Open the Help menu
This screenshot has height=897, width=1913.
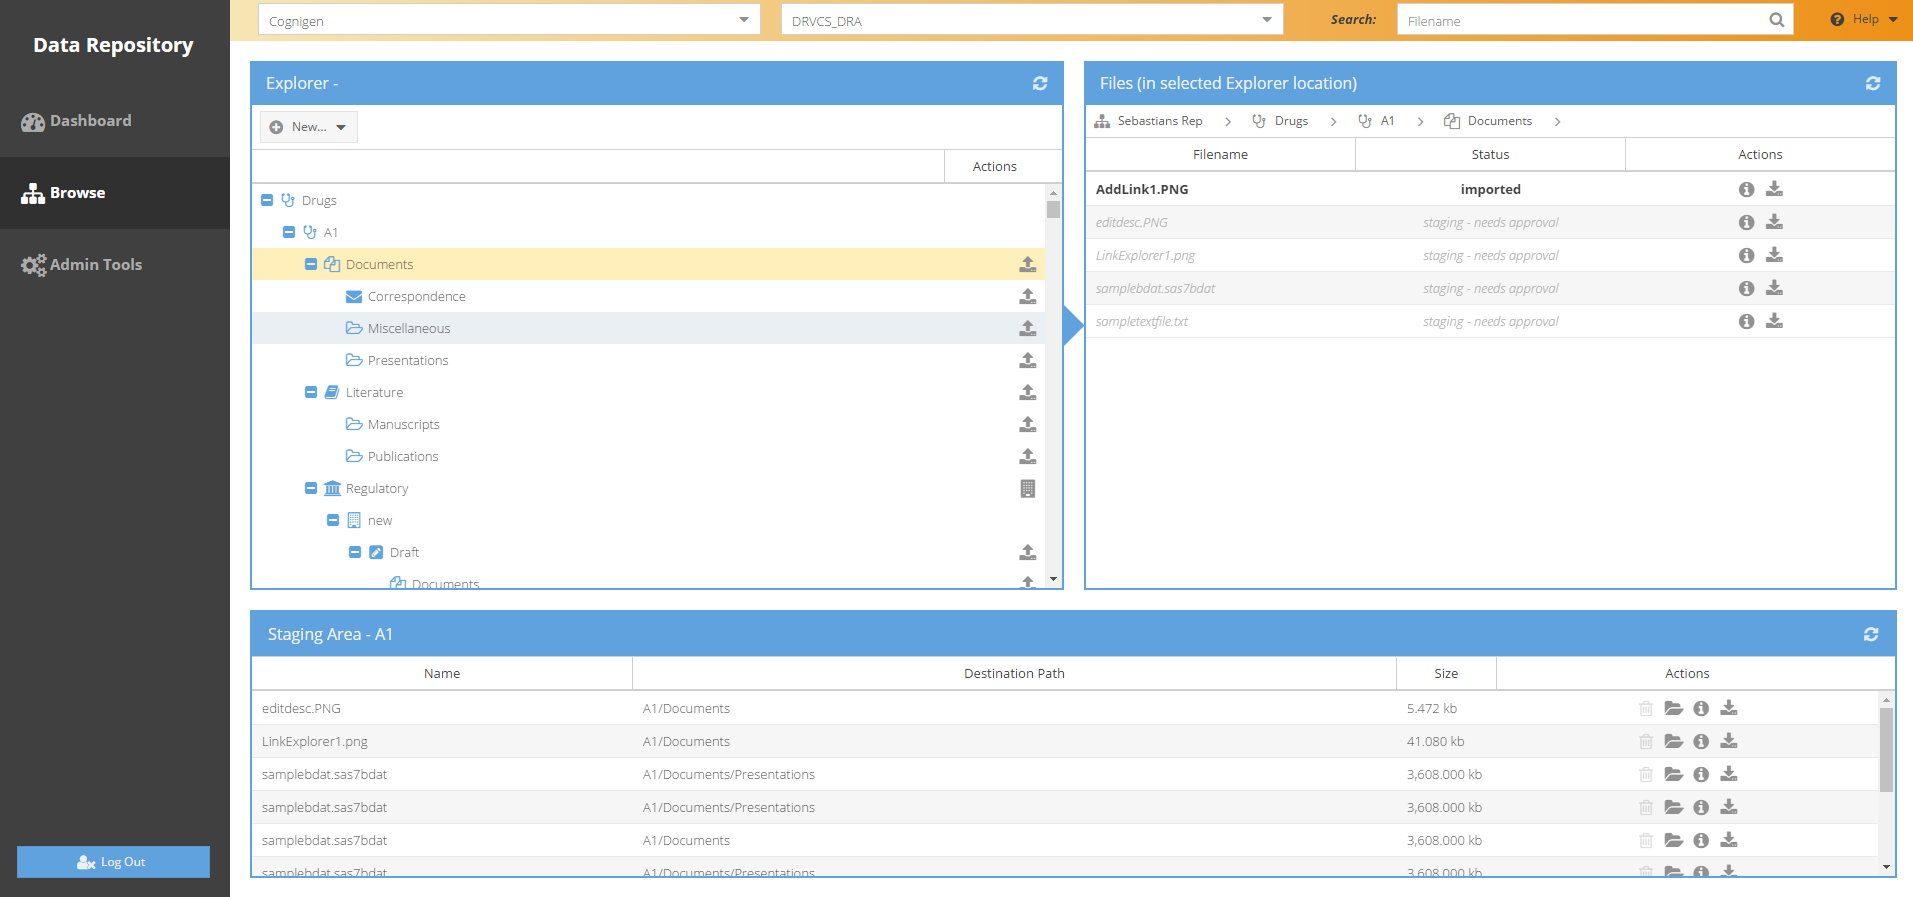point(1864,20)
